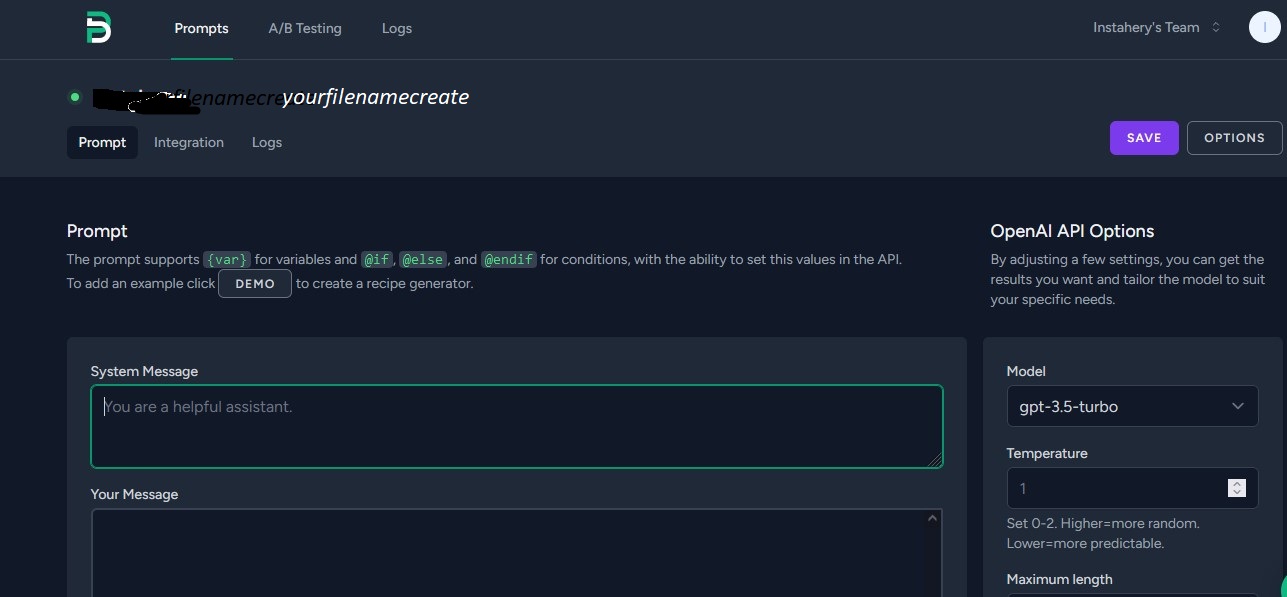This screenshot has width=1287, height=597.
Task: Open the OPTIONS menu button
Action: click(x=1234, y=138)
